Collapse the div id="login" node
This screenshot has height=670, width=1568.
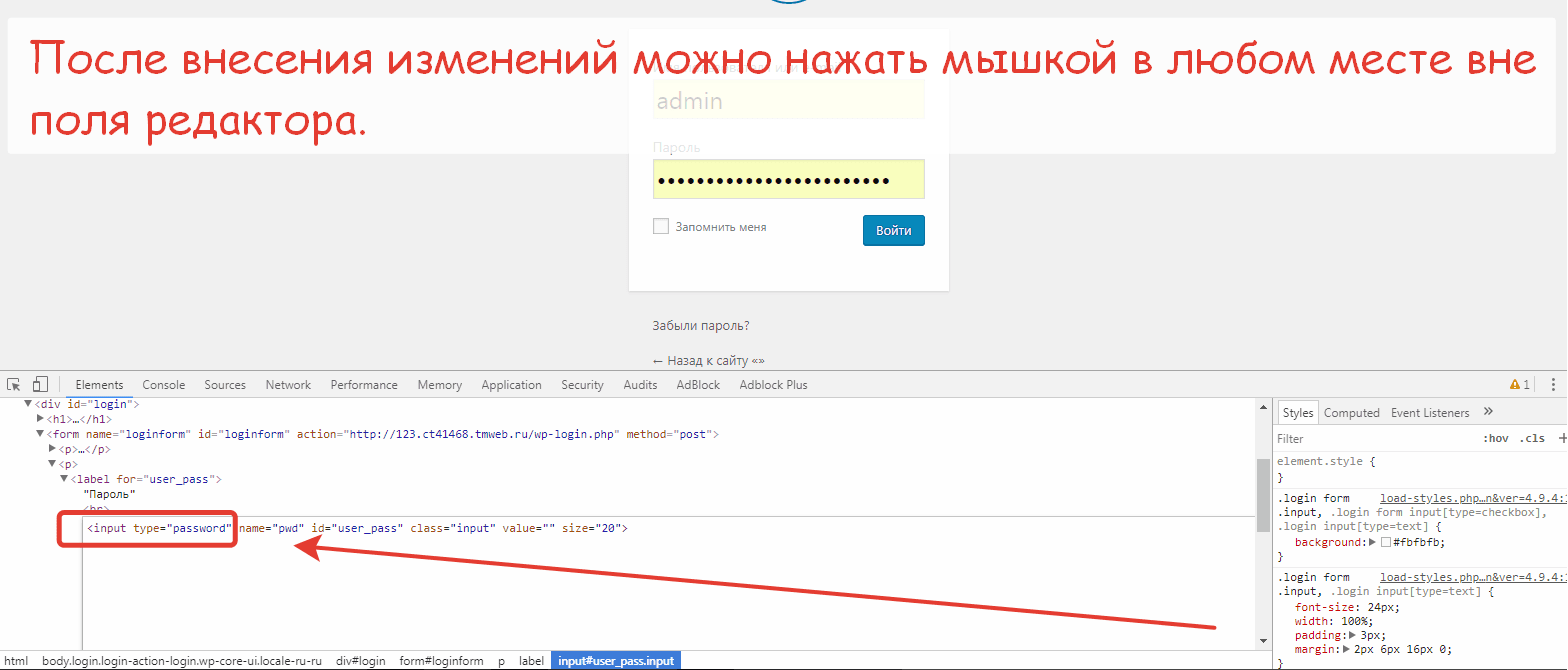29,404
